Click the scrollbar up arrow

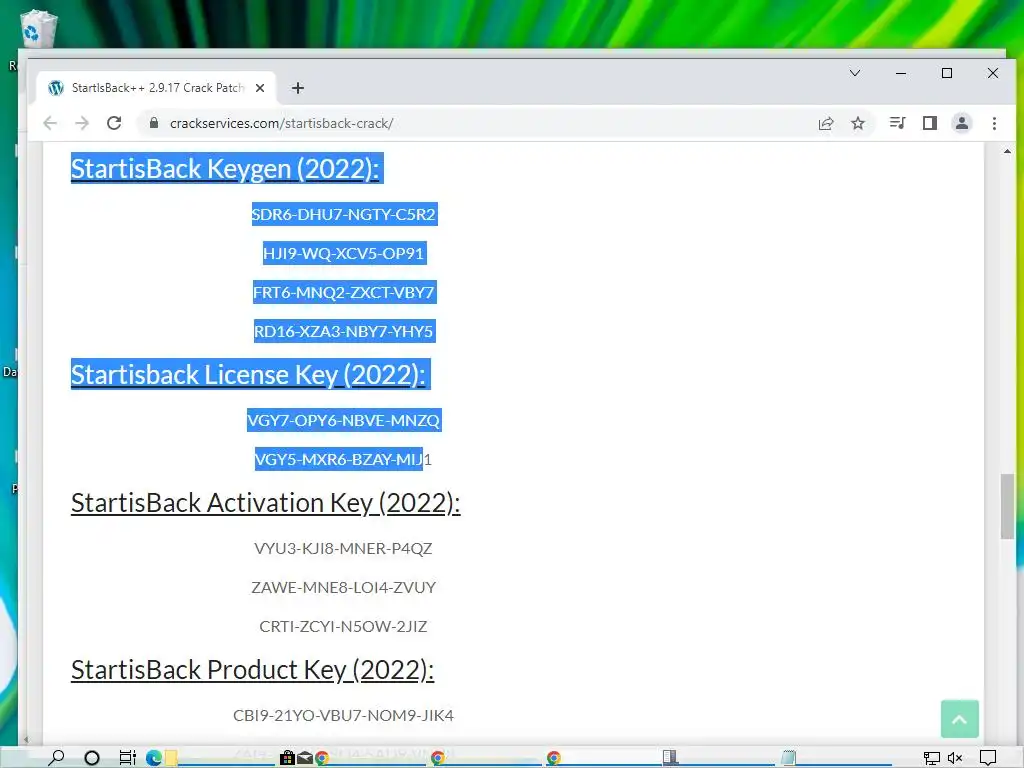1008,152
